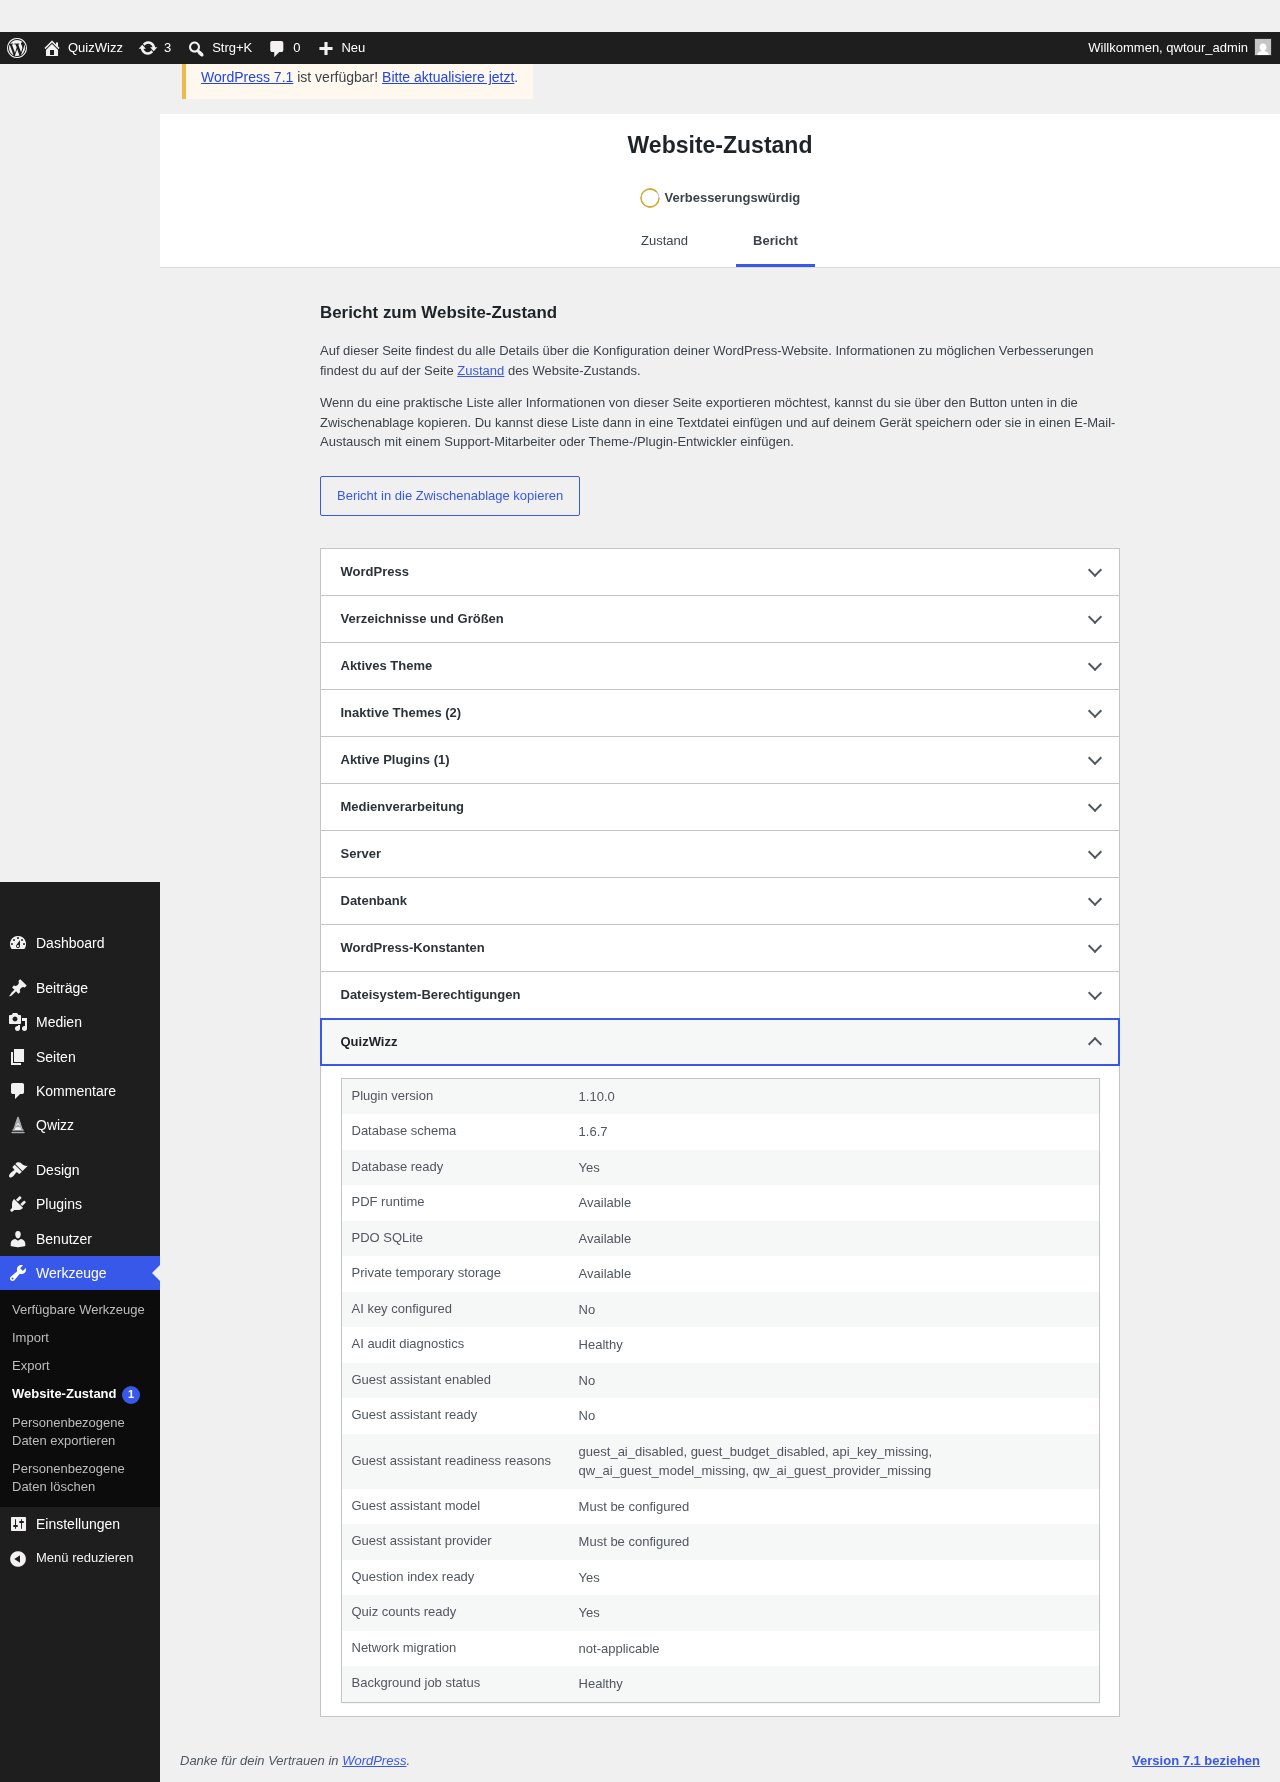Image resolution: width=1280 pixels, height=1782 pixels.
Task: Expand Inaktive Themes (2) section
Action: tap(720, 713)
